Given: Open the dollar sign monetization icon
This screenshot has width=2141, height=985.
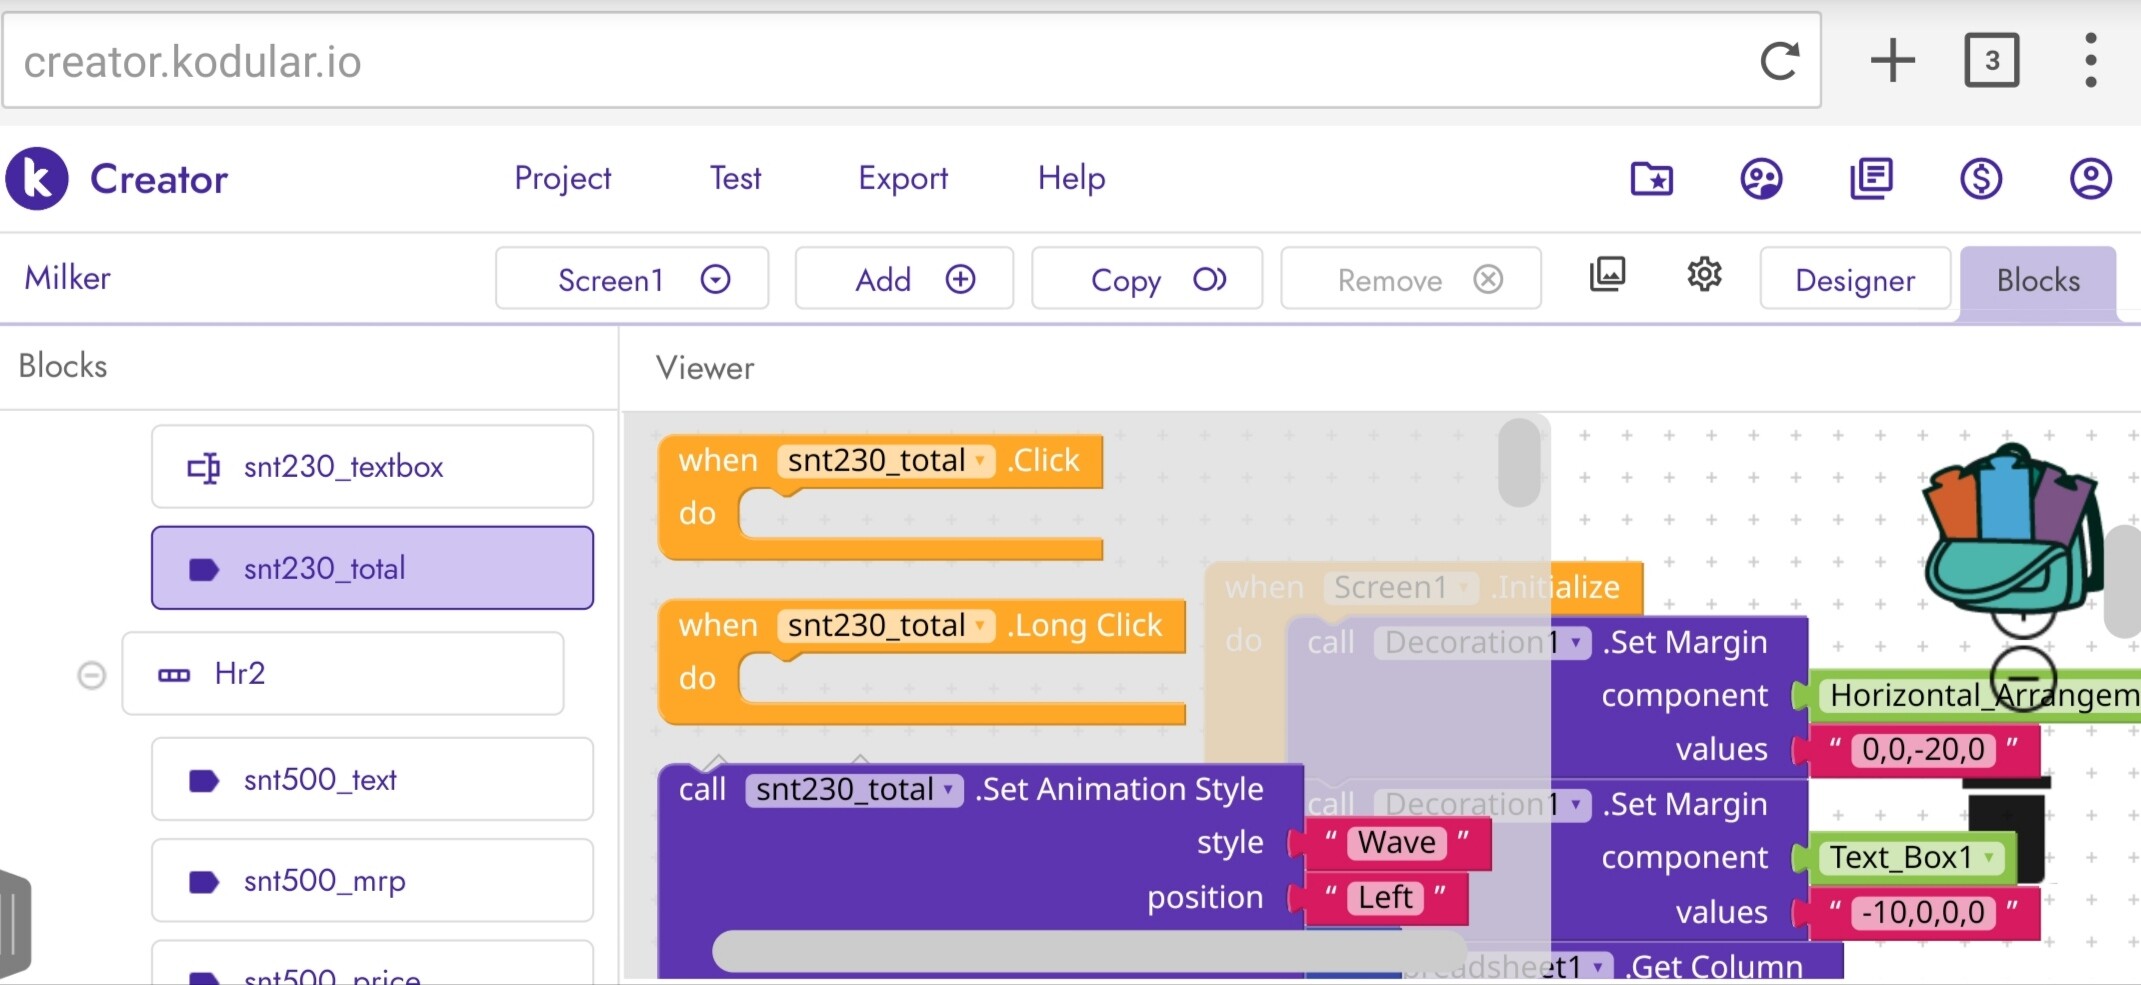Looking at the screenshot, I should tap(1981, 179).
